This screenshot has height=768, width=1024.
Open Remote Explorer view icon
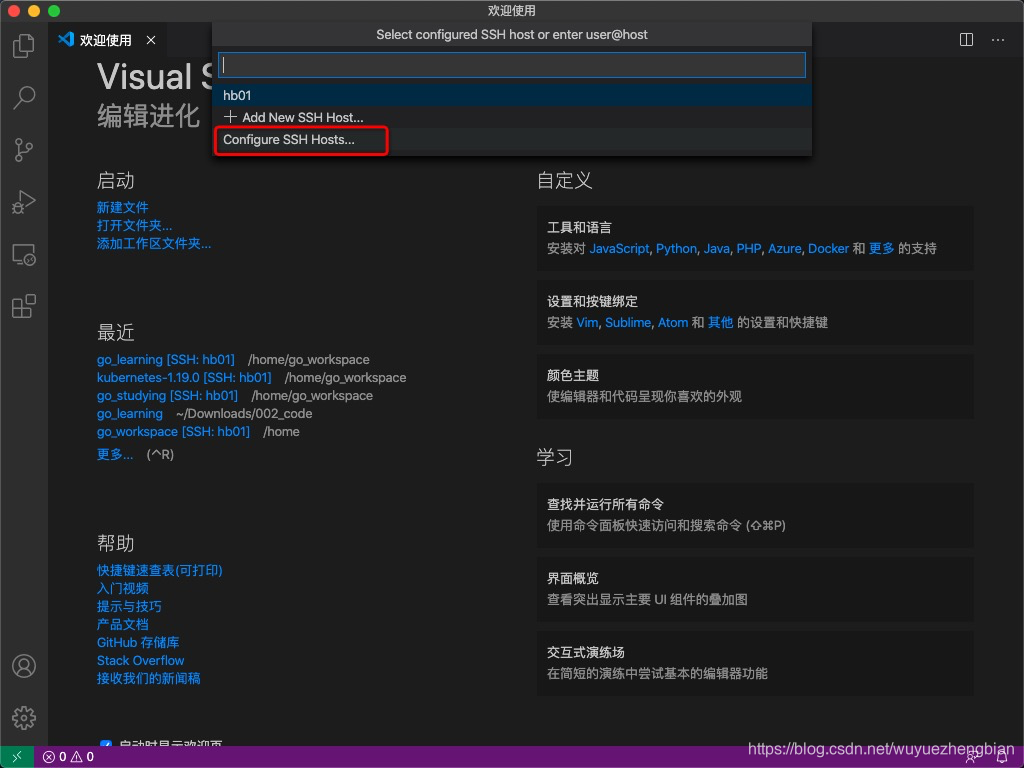click(x=24, y=255)
